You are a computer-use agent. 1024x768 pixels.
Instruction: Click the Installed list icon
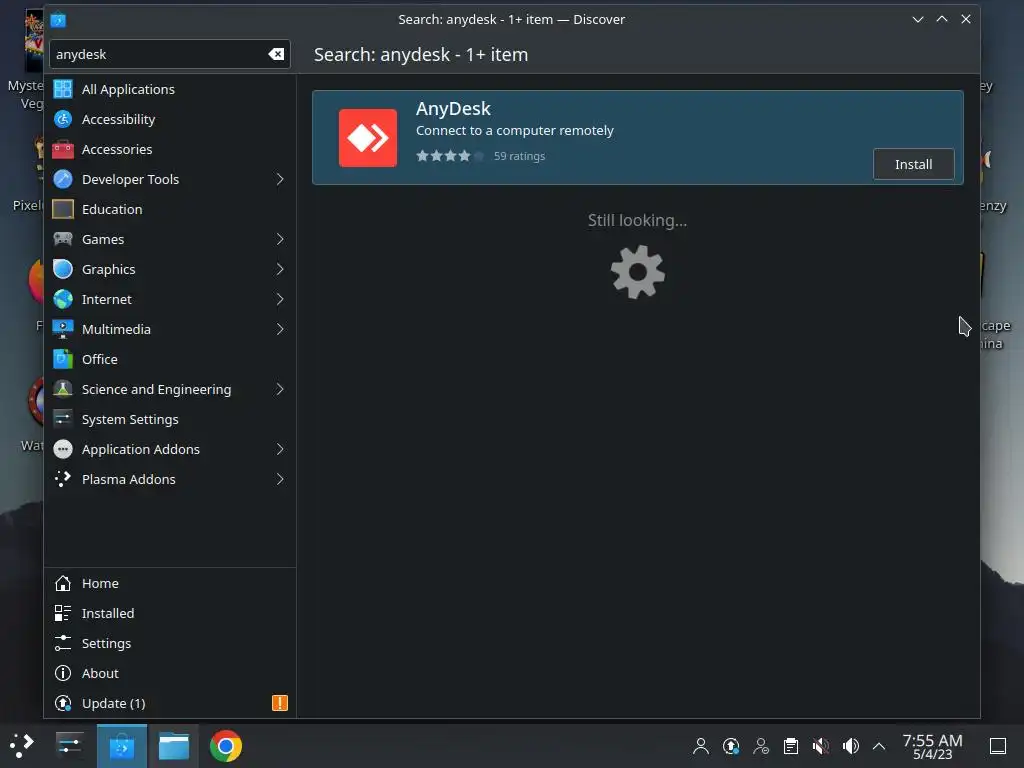[x=63, y=613]
